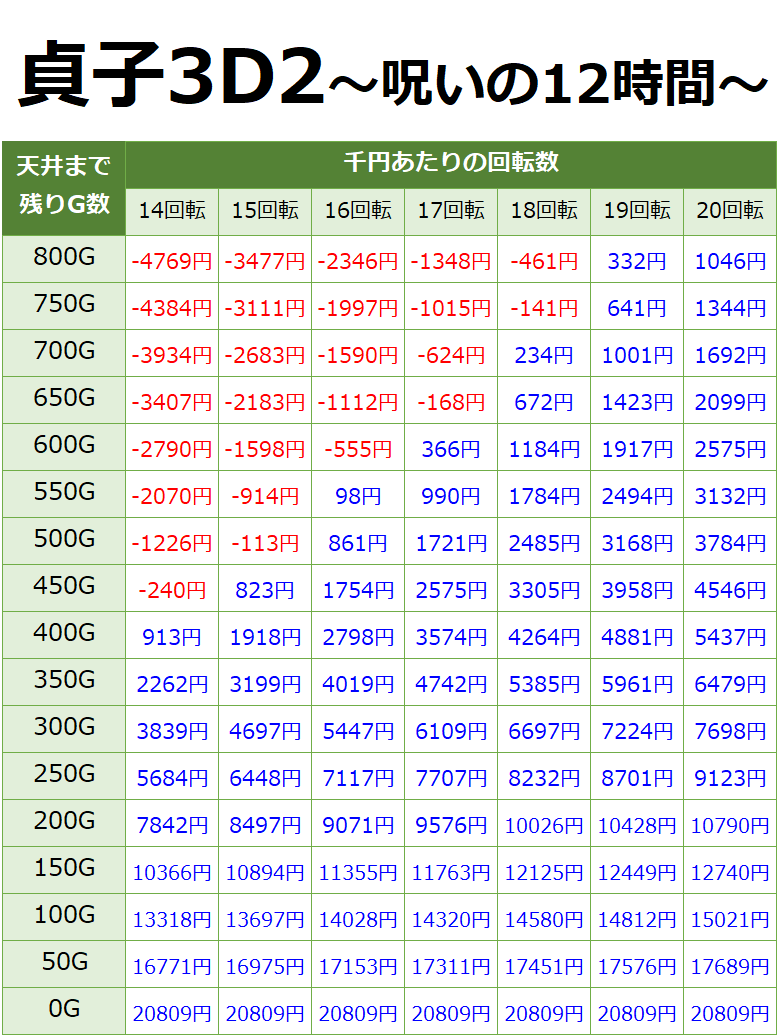Click the 13318円 cell
The image size is (777, 1035).
coord(172,919)
